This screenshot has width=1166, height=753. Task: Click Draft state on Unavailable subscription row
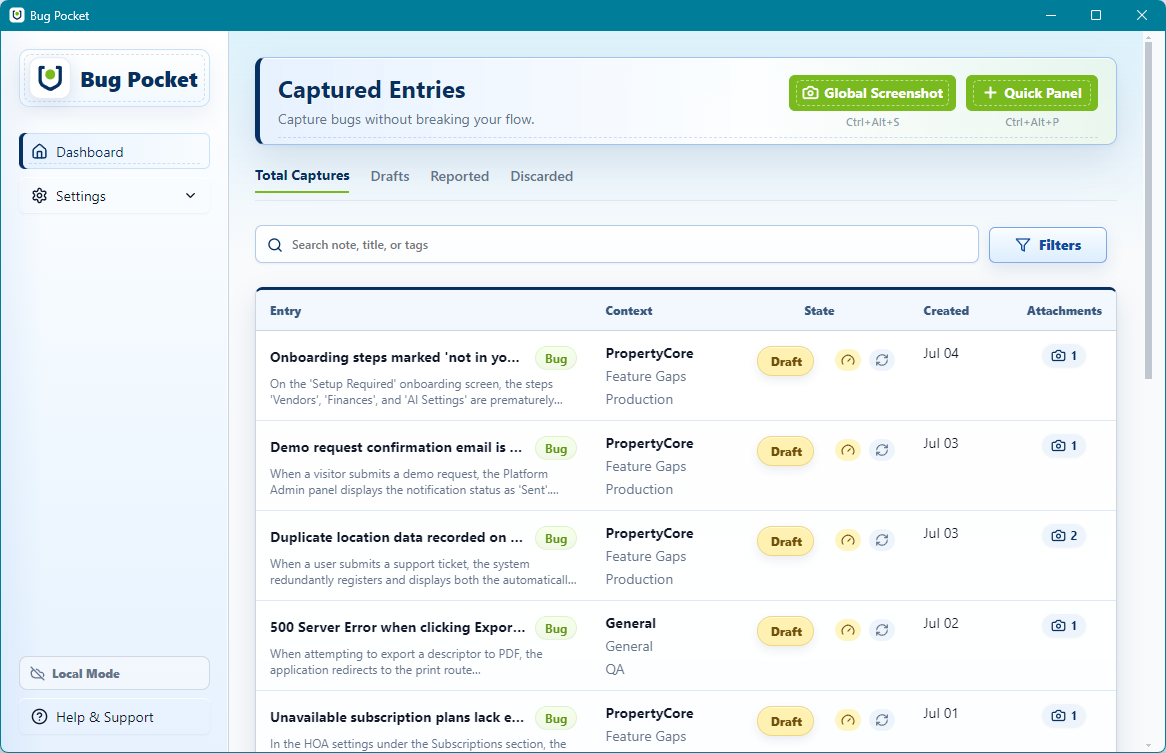786,722
